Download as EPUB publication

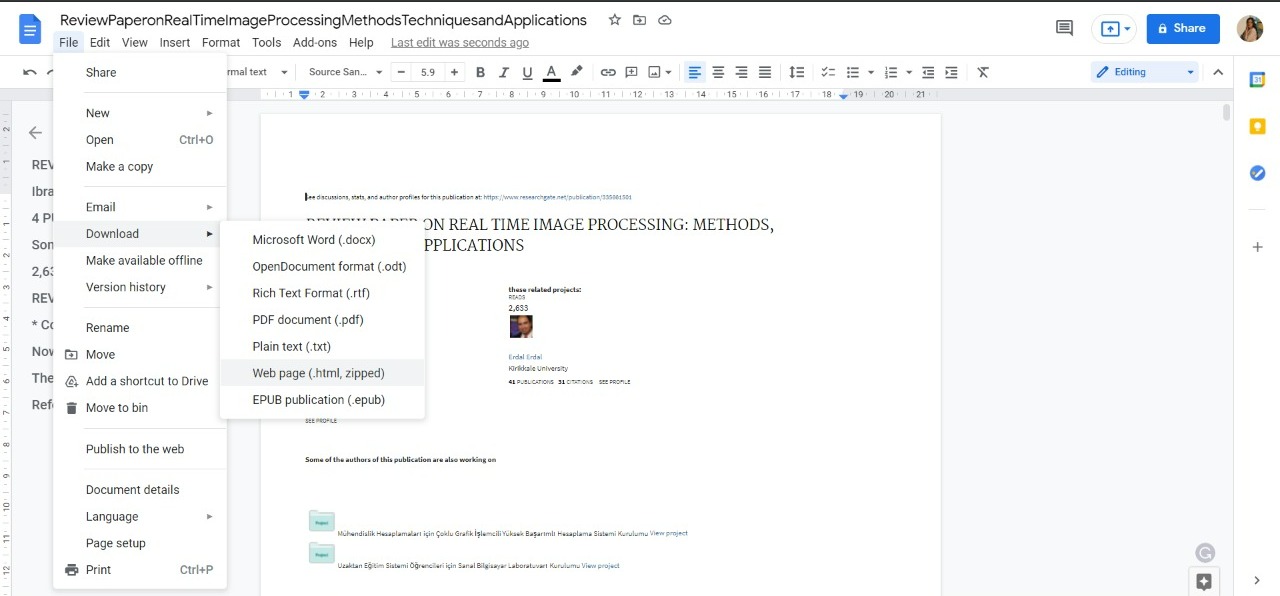(x=322, y=400)
